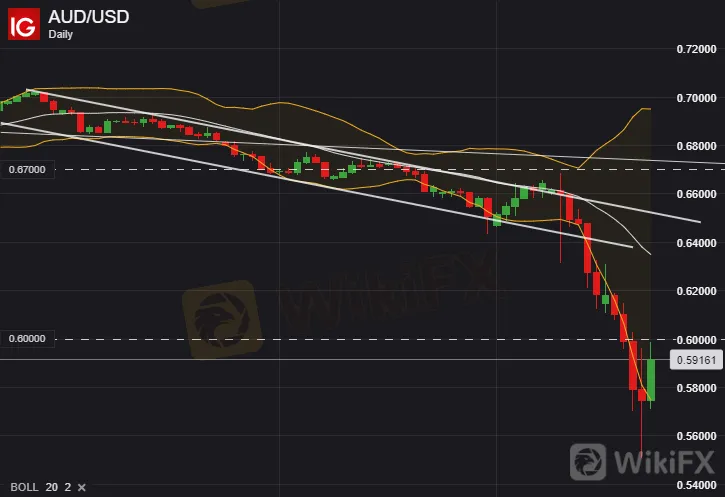The width and height of the screenshot is (725, 497).
Task: Click the IG logo icon
Action: (24, 25)
